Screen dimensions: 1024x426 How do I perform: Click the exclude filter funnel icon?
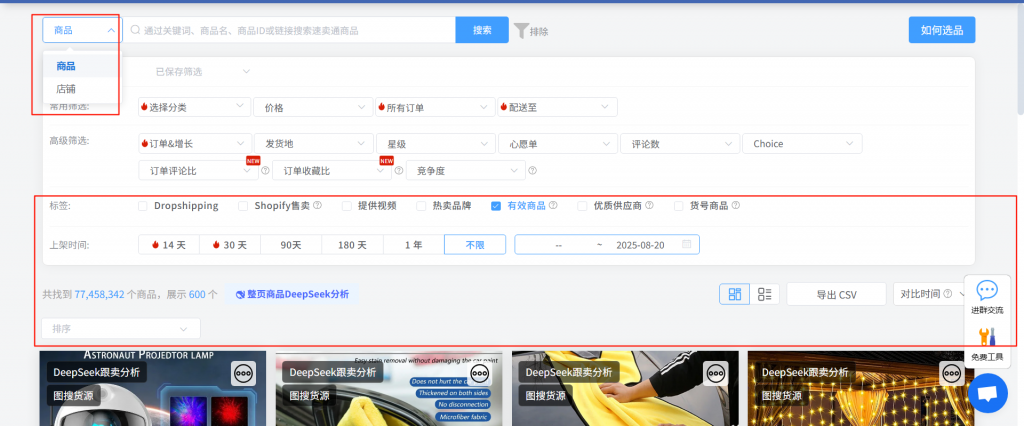[x=520, y=31]
